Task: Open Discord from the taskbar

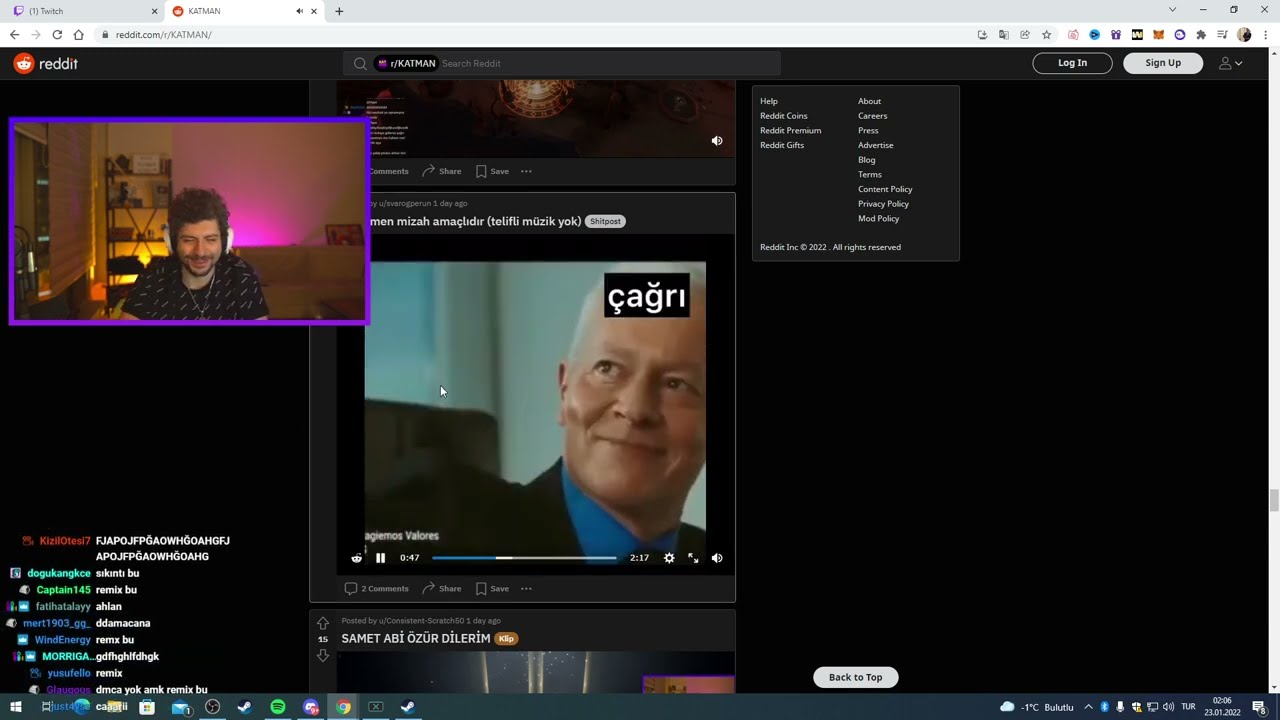Action: point(311,707)
